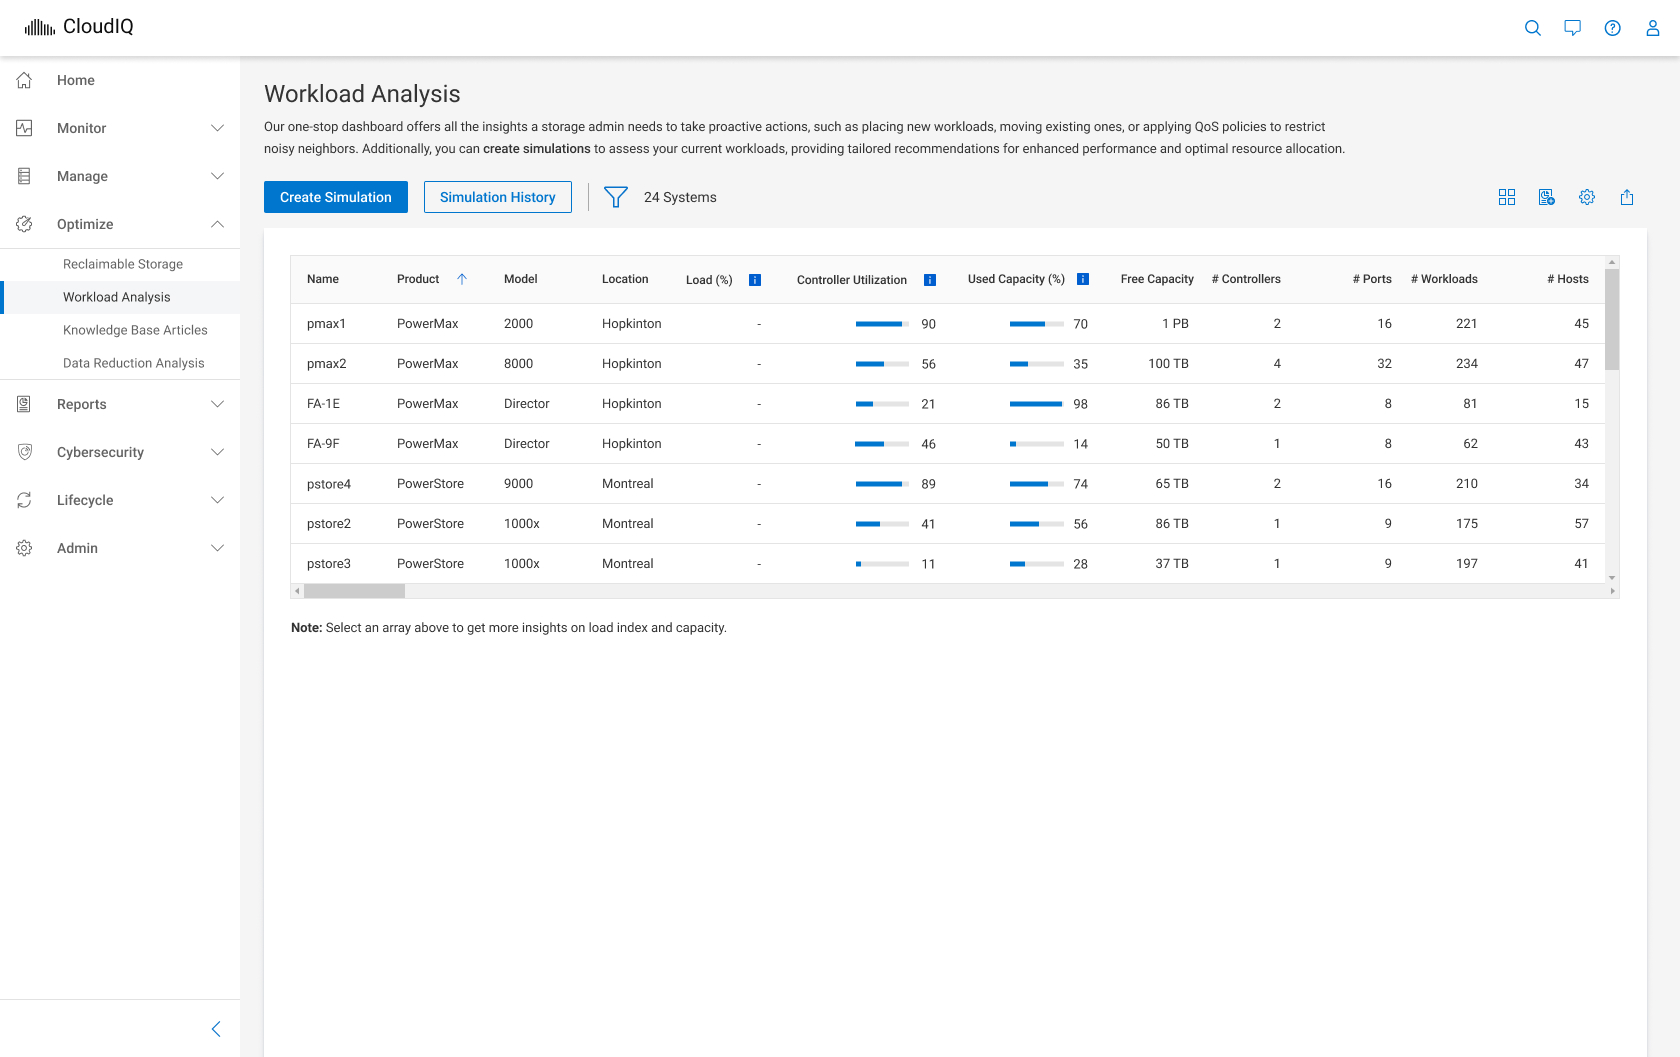This screenshot has width=1680, height=1057.
Task: Click the Lifecycle refresh icon
Action: [x=25, y=500]
